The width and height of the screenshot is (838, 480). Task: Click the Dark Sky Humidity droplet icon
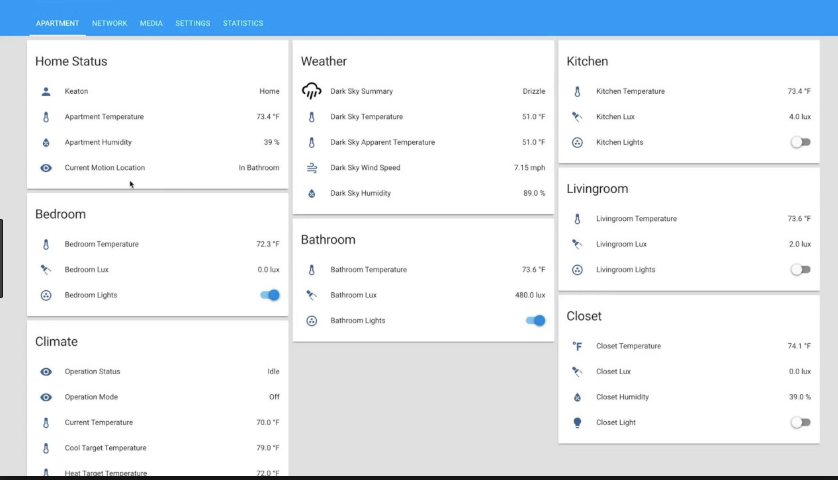pos(312,193)
